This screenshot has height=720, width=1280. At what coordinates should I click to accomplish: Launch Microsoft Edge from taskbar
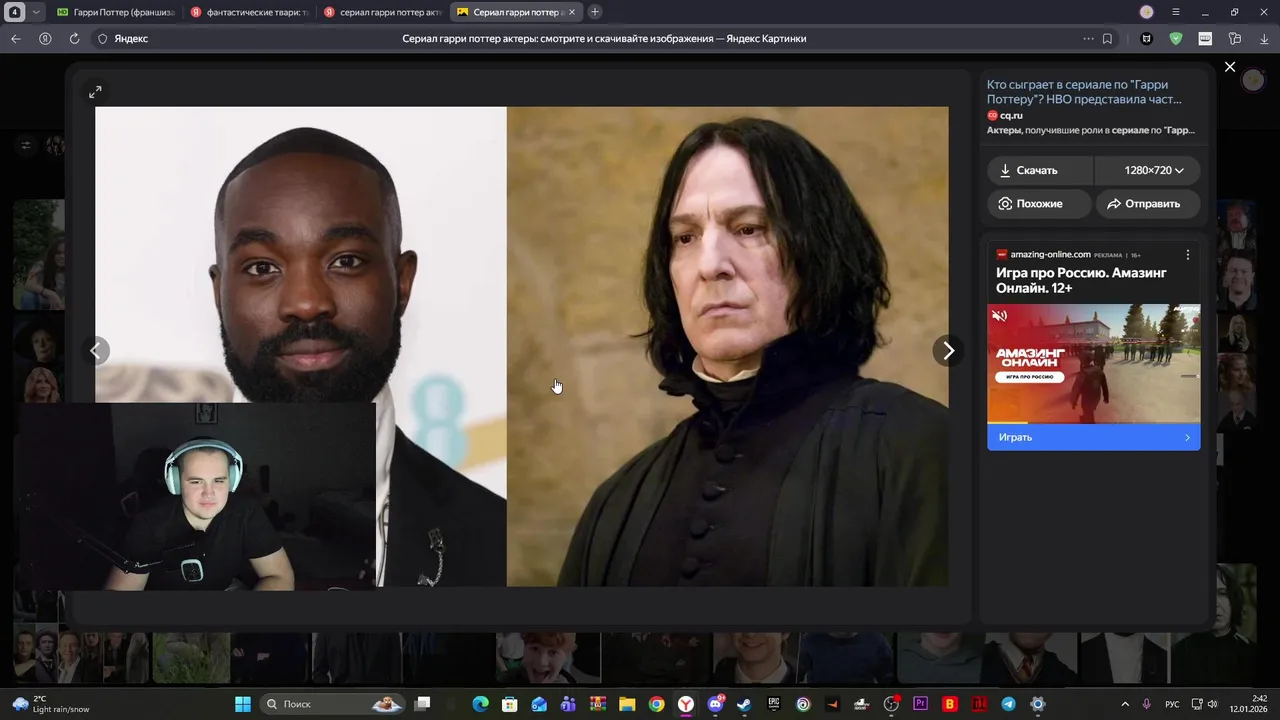click(x=481, y=704)
